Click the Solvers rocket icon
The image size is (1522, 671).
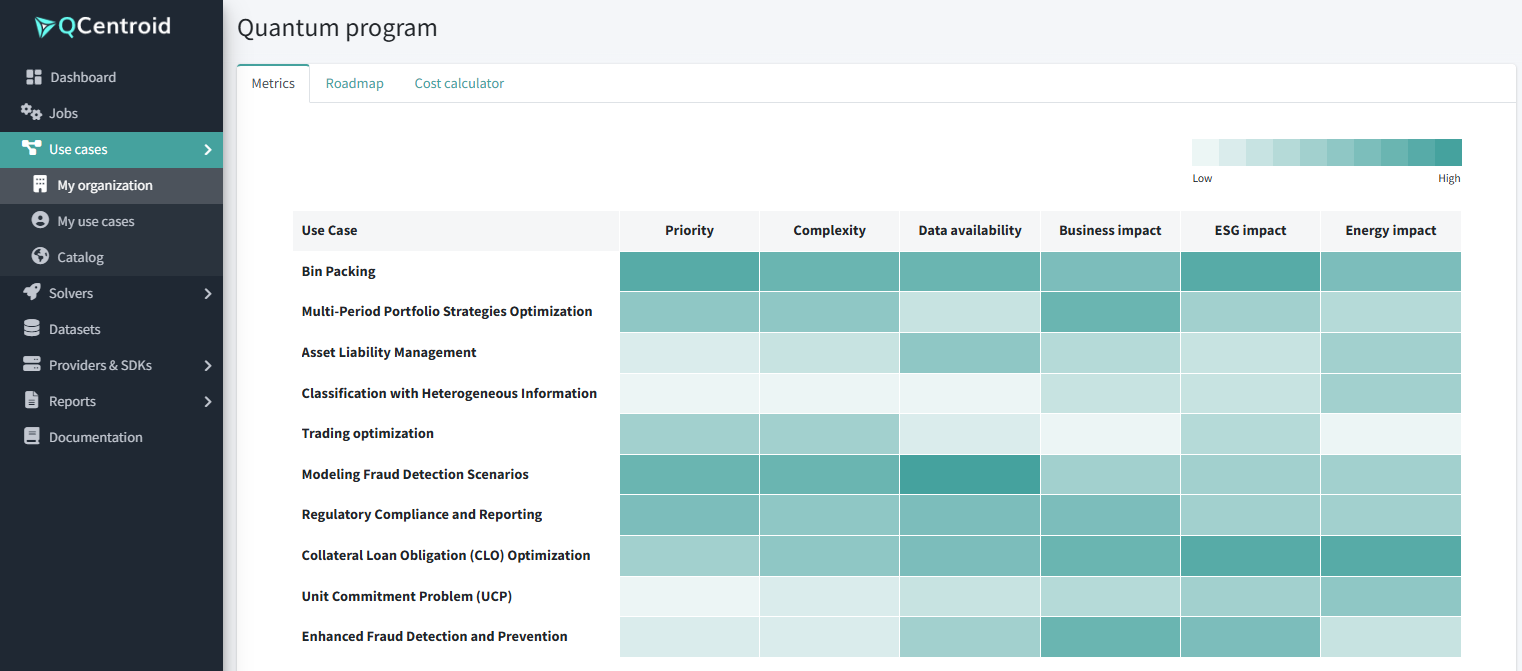pos(31,293)
